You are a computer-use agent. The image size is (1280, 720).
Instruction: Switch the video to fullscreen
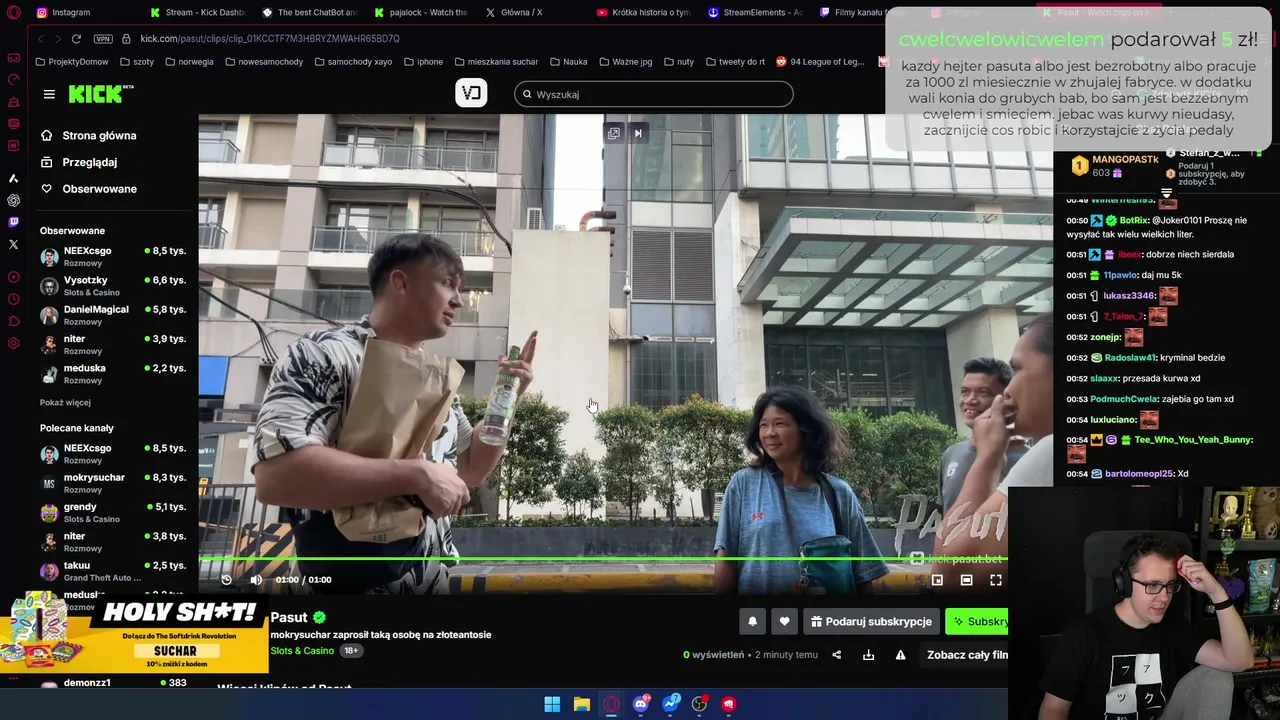996,580
